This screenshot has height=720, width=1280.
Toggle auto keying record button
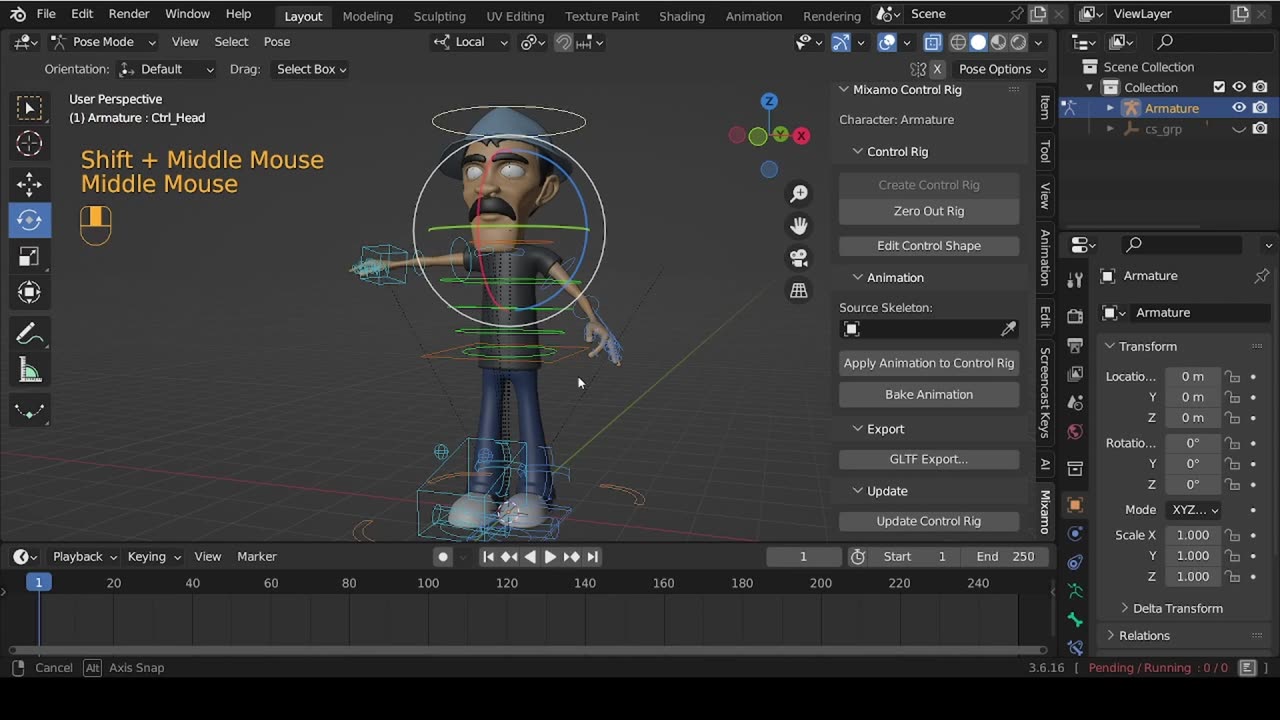(443, 557)
